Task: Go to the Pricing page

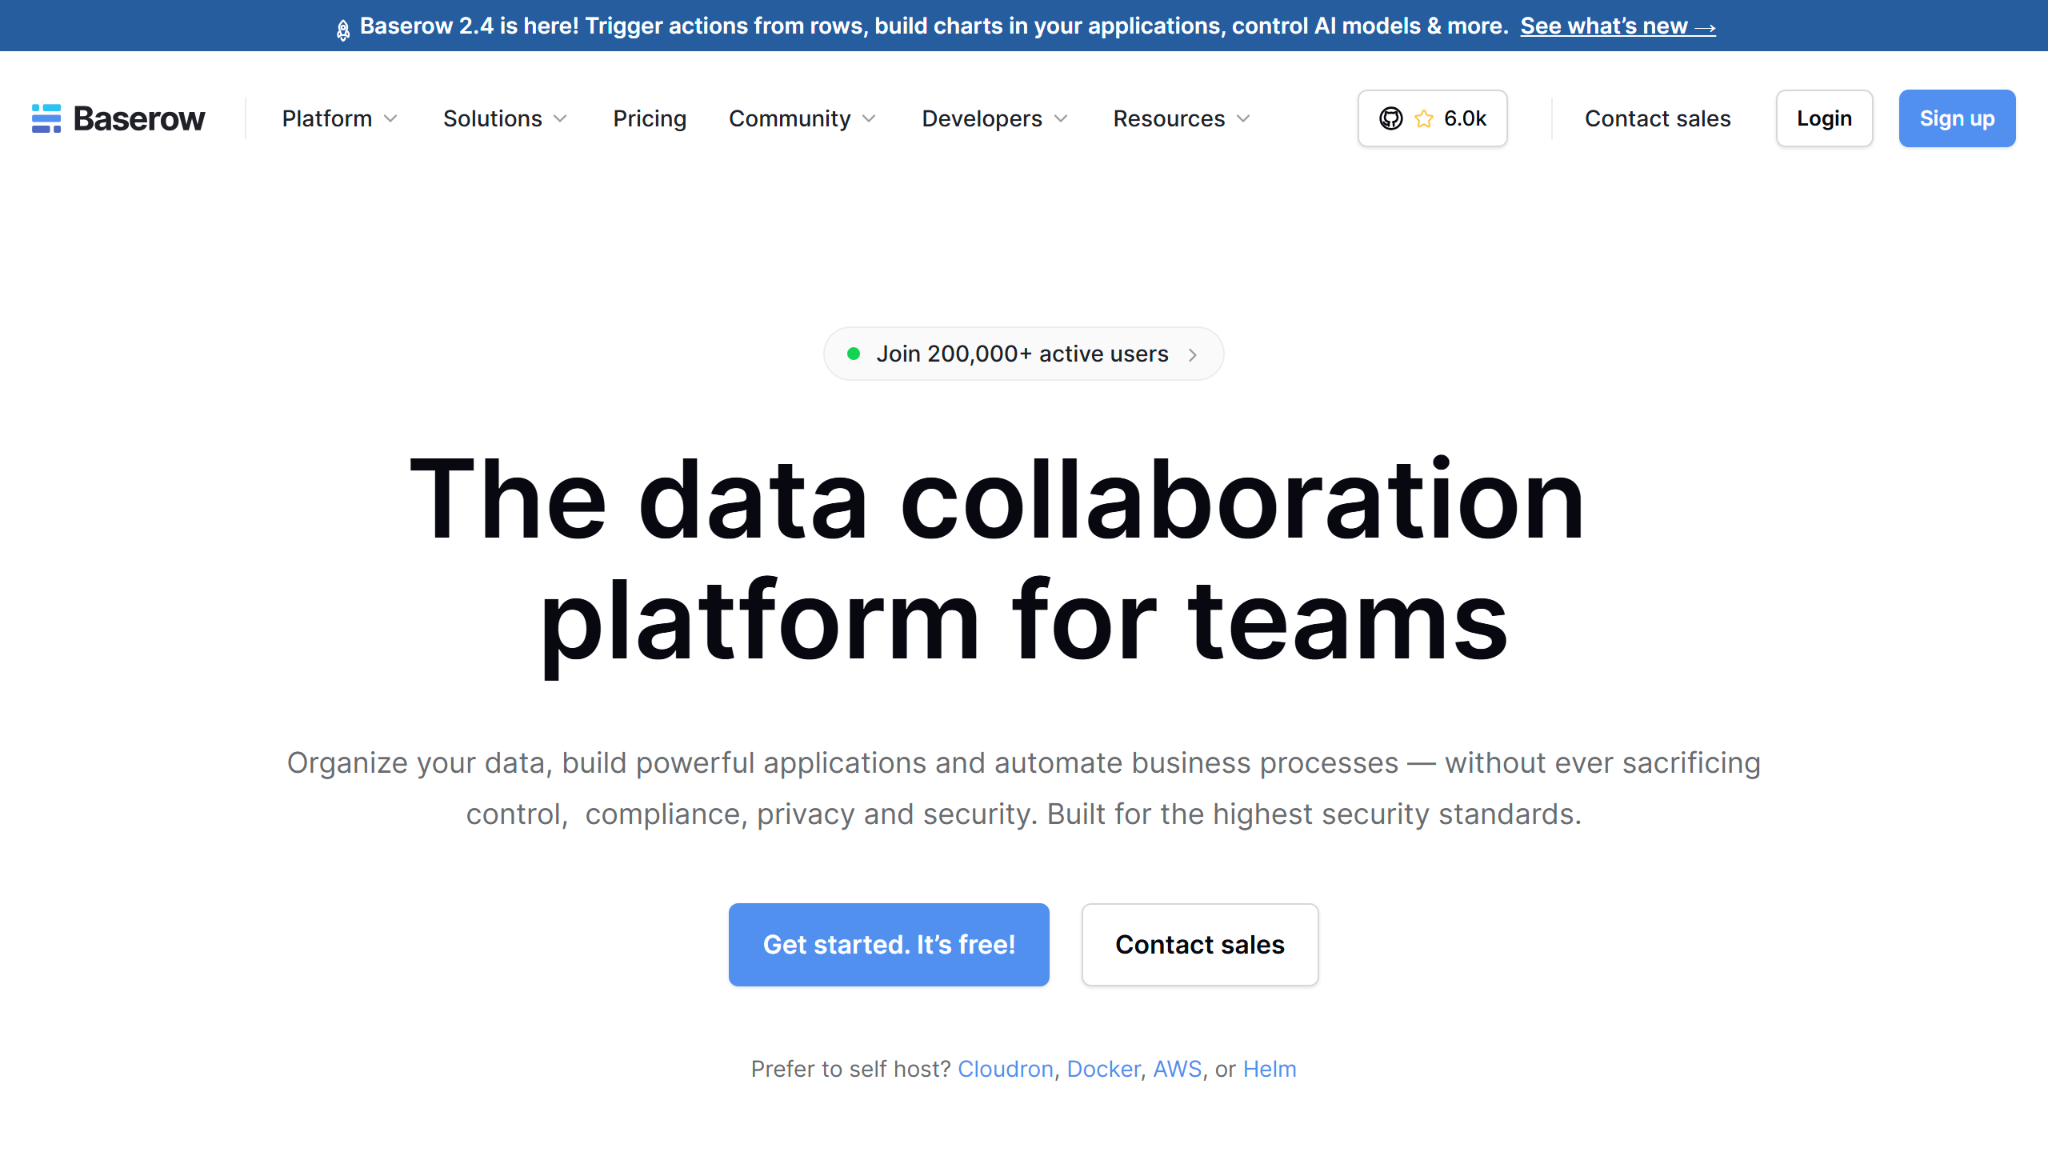Action: point(650,118)
